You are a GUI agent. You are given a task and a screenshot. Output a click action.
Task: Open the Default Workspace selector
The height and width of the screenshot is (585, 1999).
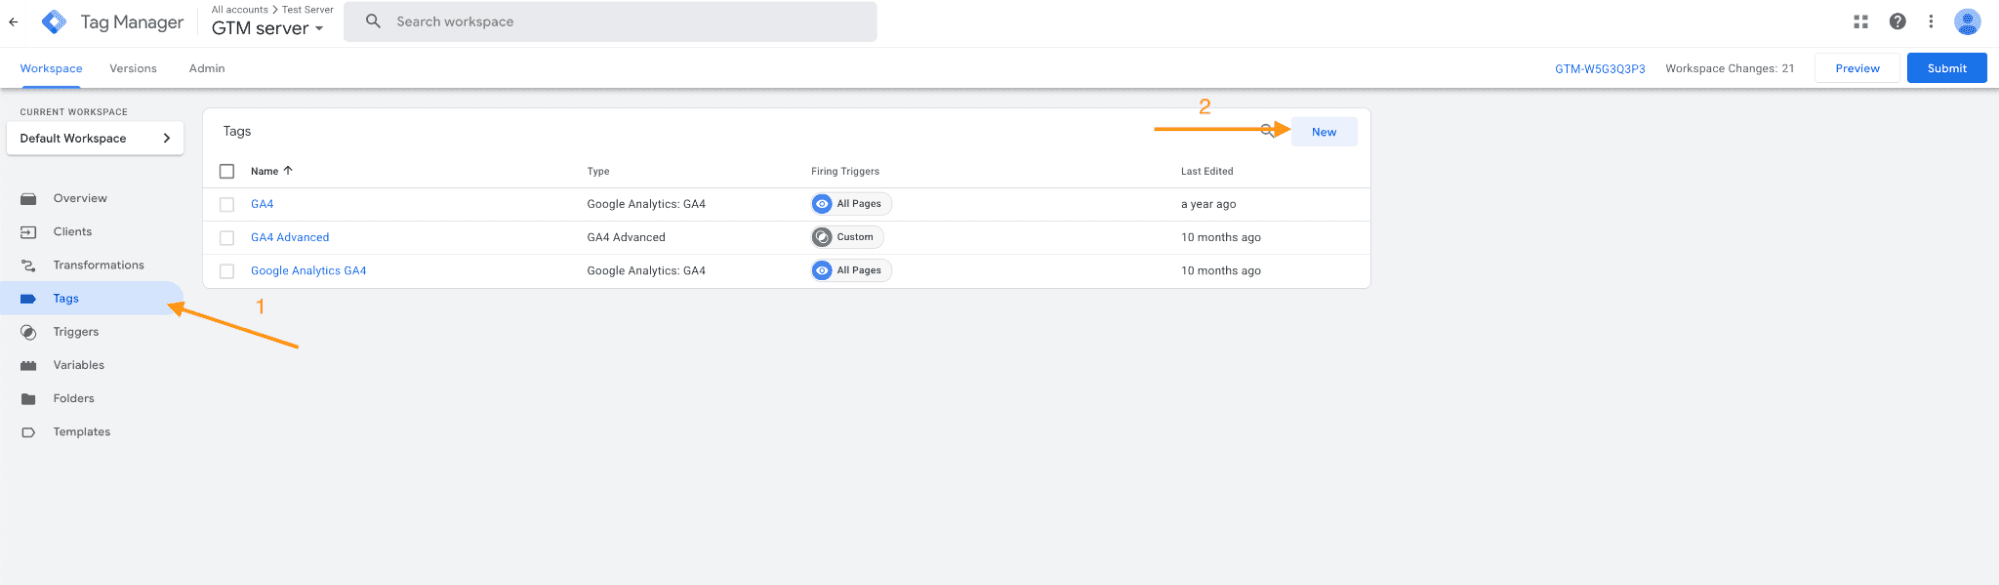click(x=95, y=139)
